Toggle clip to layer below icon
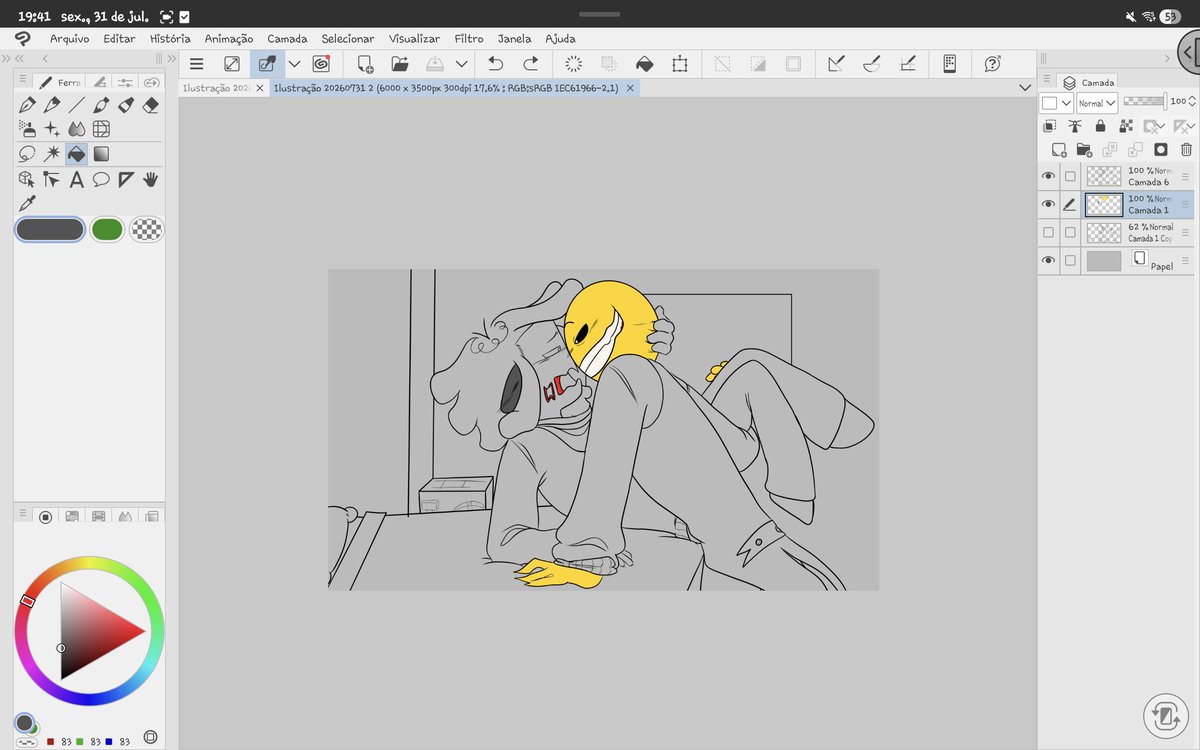Image resolution: width=1200 pixels, height=750 pixels. pyautogui.click(x=1049, y=126)
